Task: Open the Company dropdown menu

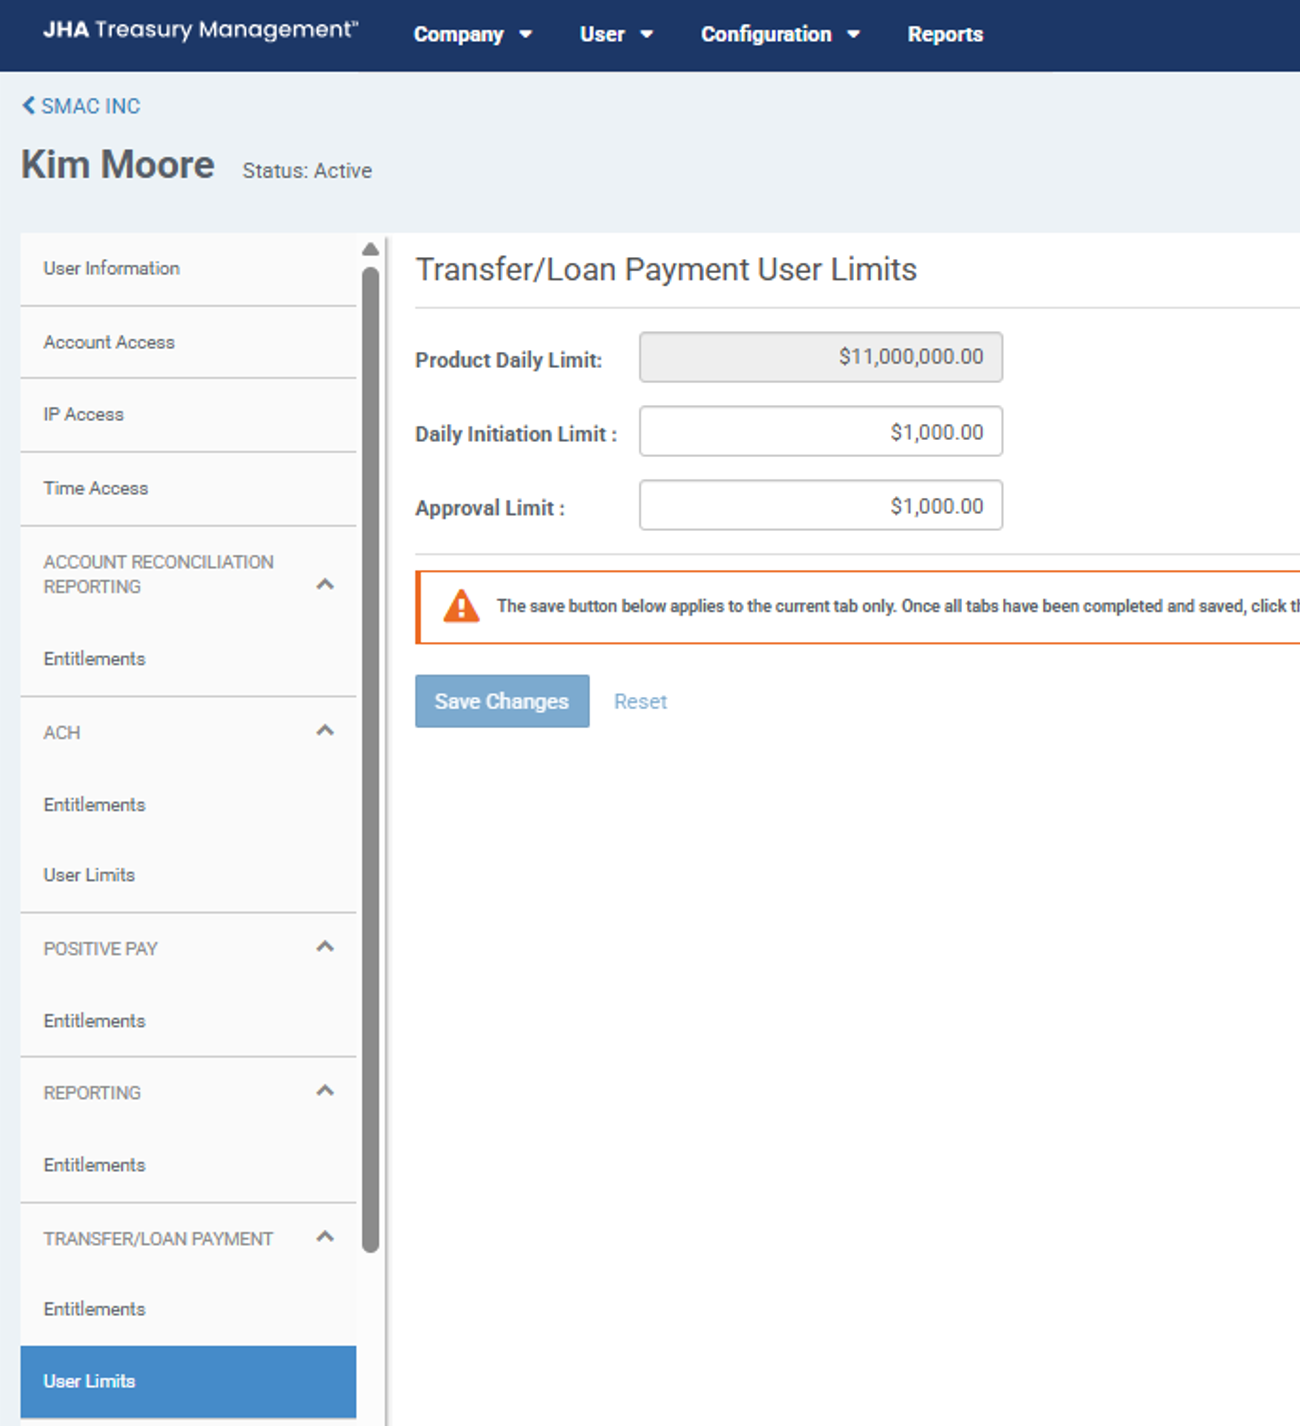Action: 472,34
